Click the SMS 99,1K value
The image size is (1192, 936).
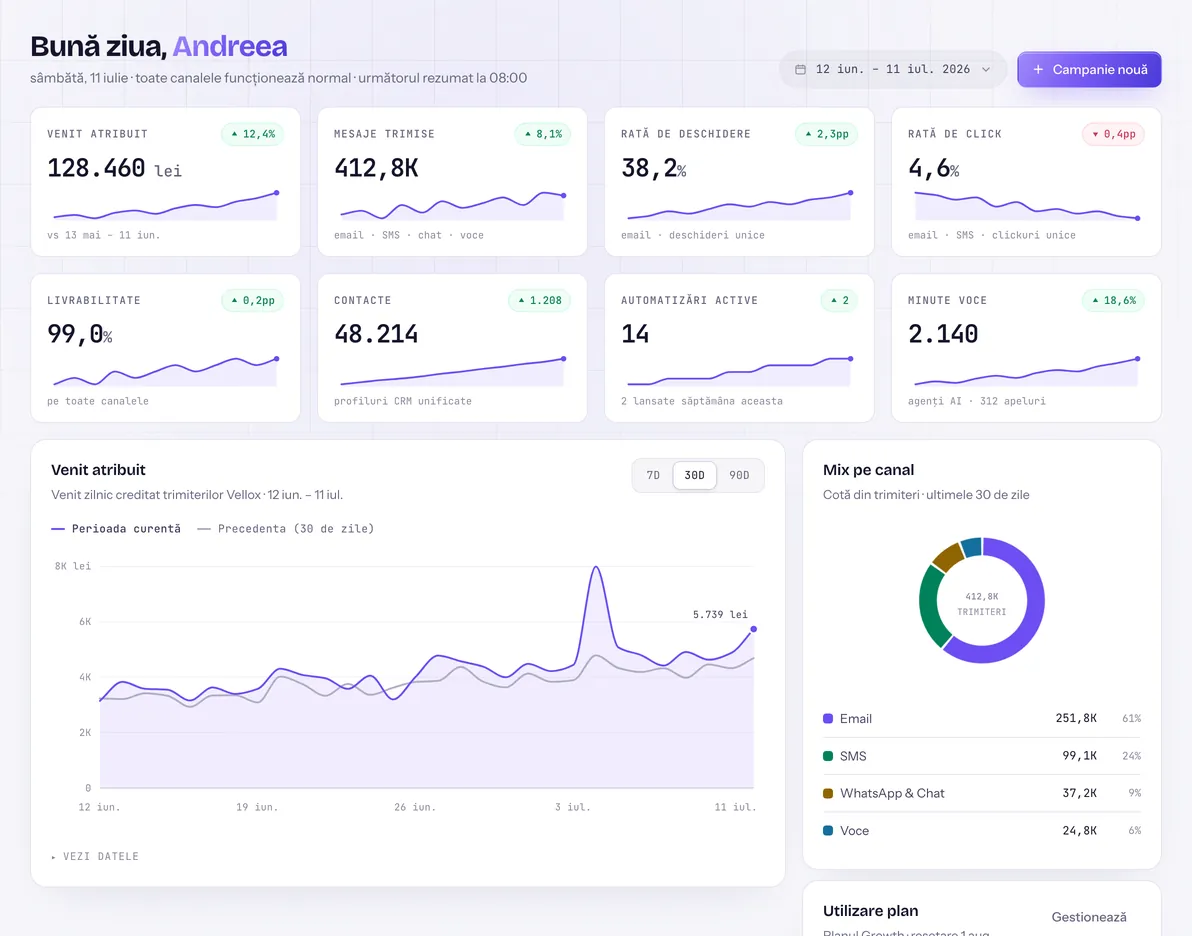coord(1079,756)
